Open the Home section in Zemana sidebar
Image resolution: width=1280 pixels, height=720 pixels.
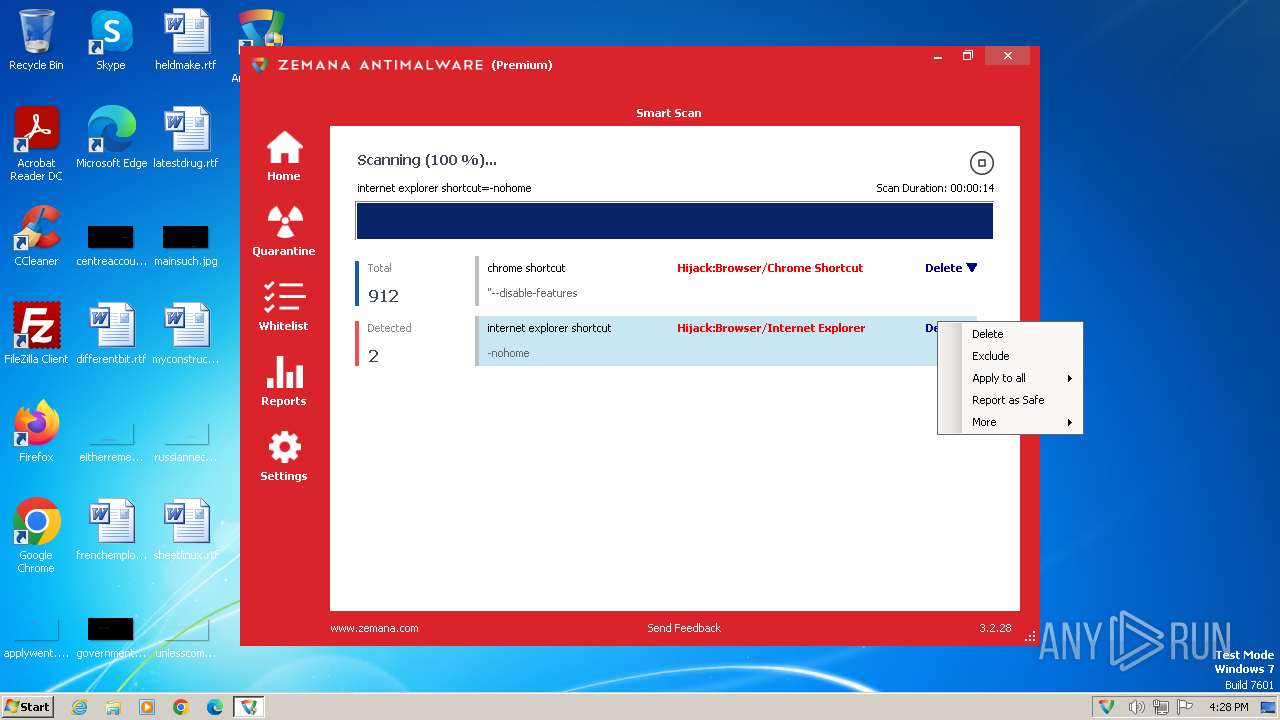coord(284,156)
